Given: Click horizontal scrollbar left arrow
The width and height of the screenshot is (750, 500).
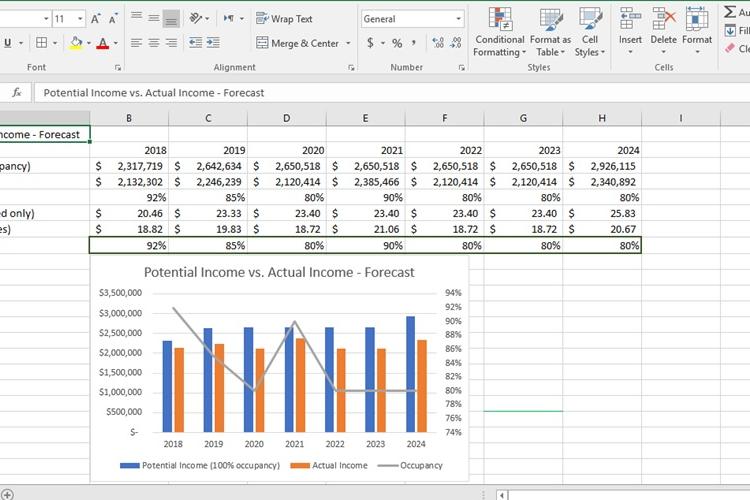Looking at the screenshot, I should (501, 495).
